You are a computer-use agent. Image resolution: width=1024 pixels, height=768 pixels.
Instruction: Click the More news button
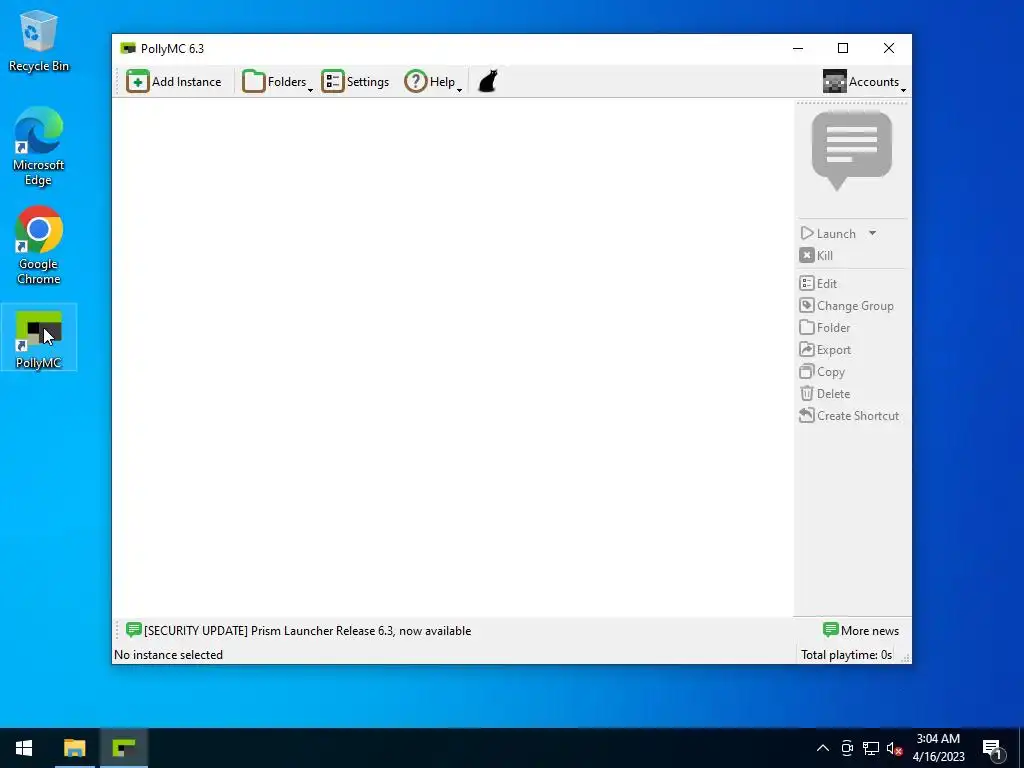[861, 631]
